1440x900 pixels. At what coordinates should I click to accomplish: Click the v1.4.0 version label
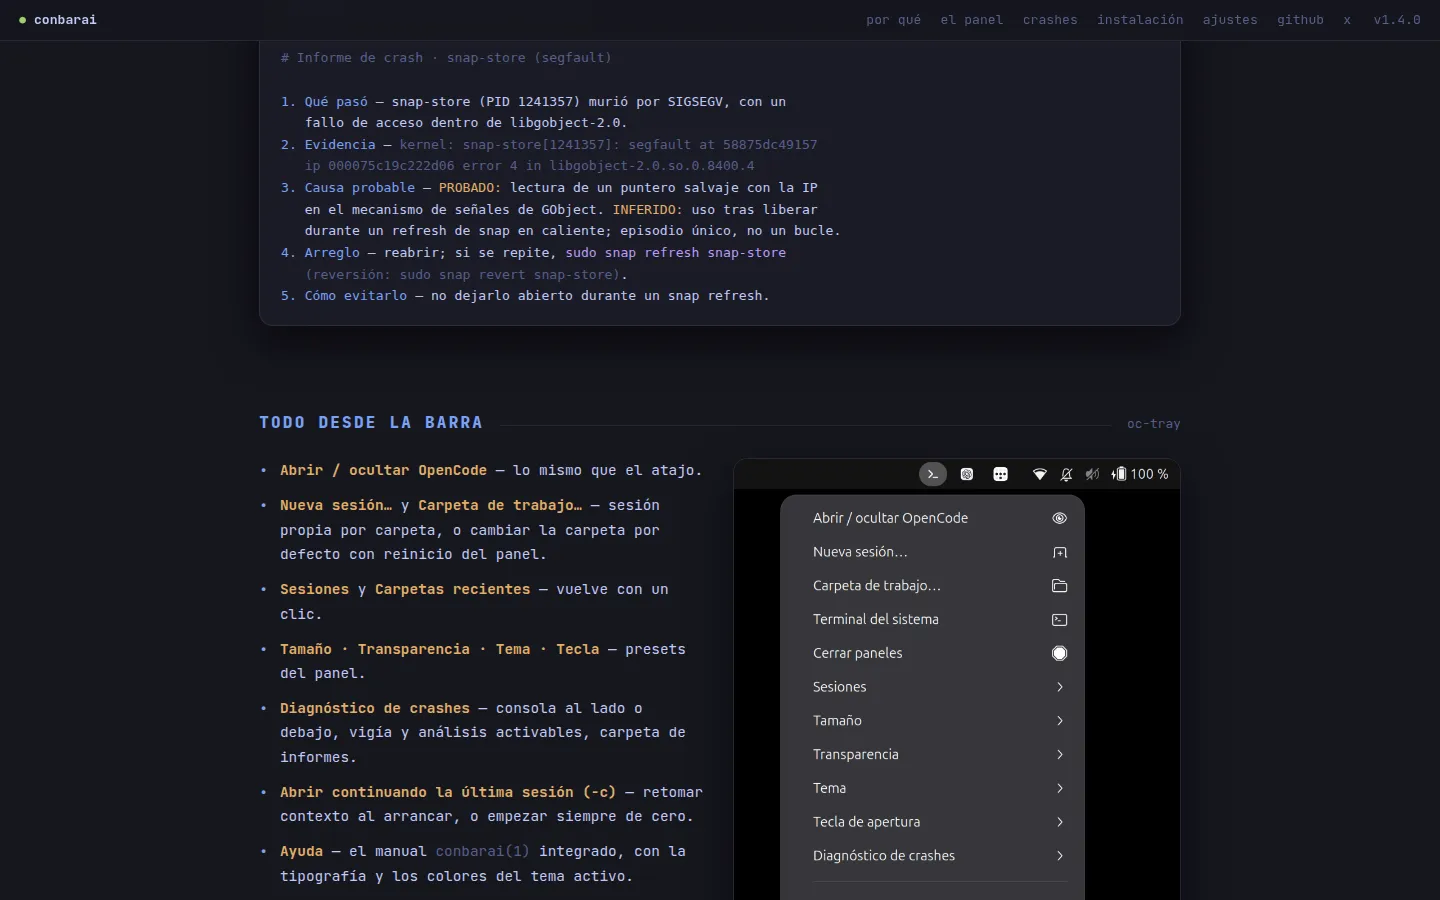(x=1397, y=20)
